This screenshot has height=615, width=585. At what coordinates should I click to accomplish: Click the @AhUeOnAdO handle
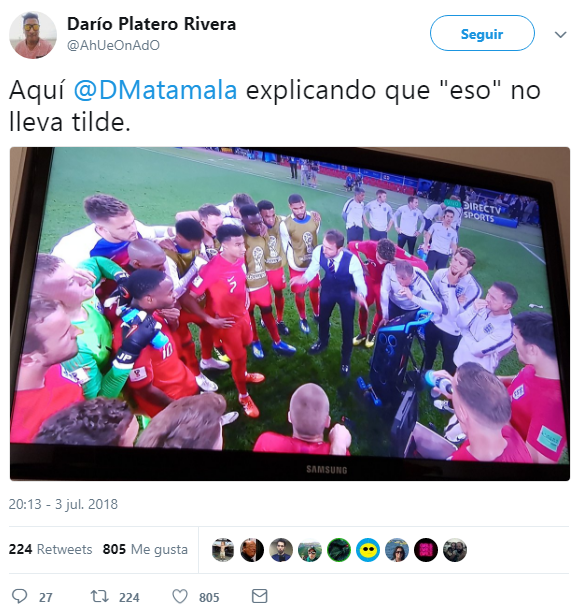tap(113, 45)
